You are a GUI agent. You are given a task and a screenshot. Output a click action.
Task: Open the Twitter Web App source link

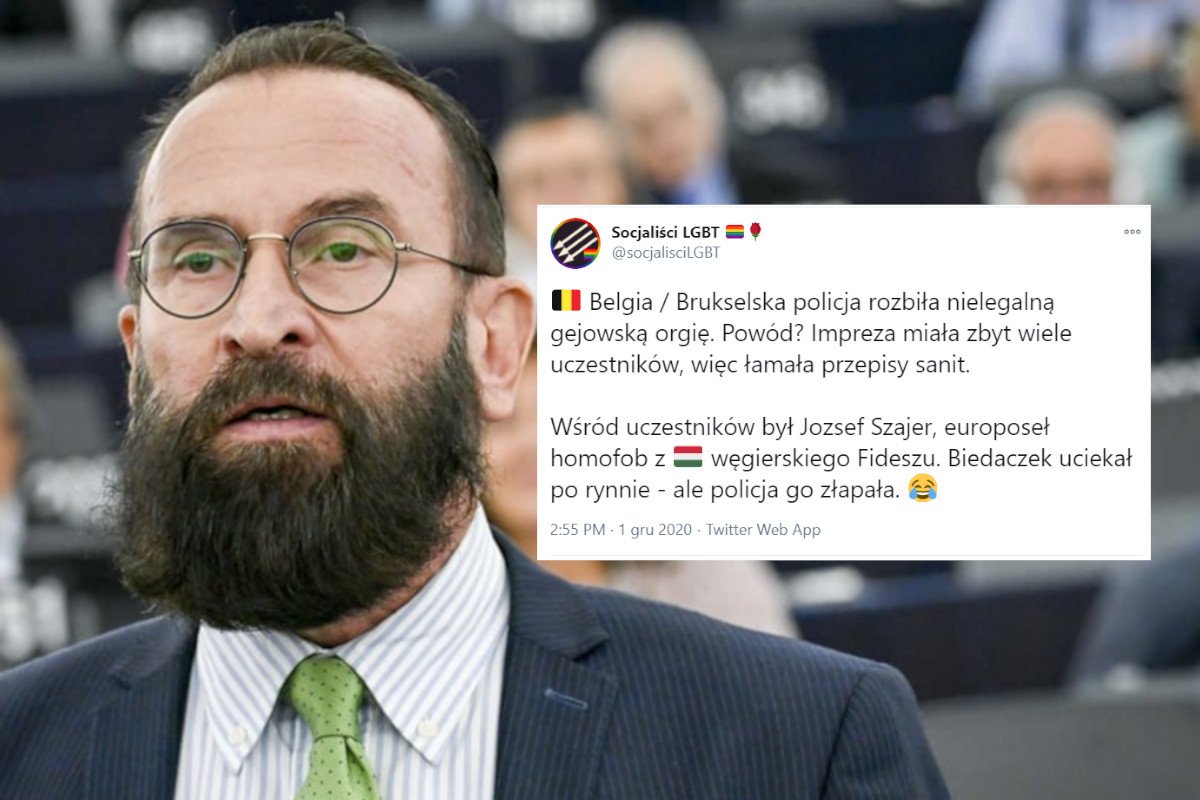[763, 530]
